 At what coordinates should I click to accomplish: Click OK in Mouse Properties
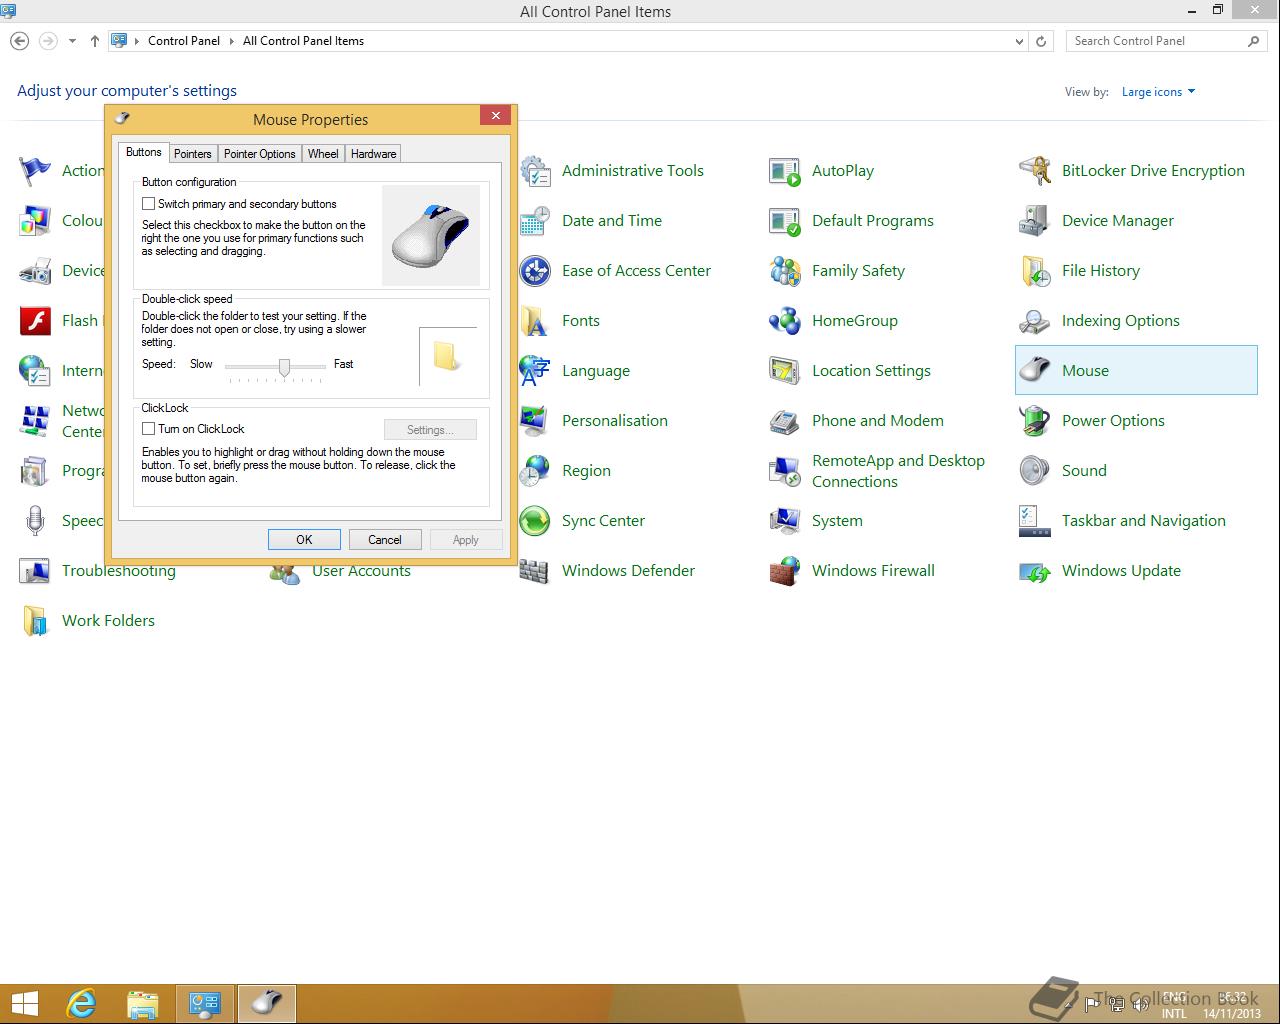[x=304, y=540]
